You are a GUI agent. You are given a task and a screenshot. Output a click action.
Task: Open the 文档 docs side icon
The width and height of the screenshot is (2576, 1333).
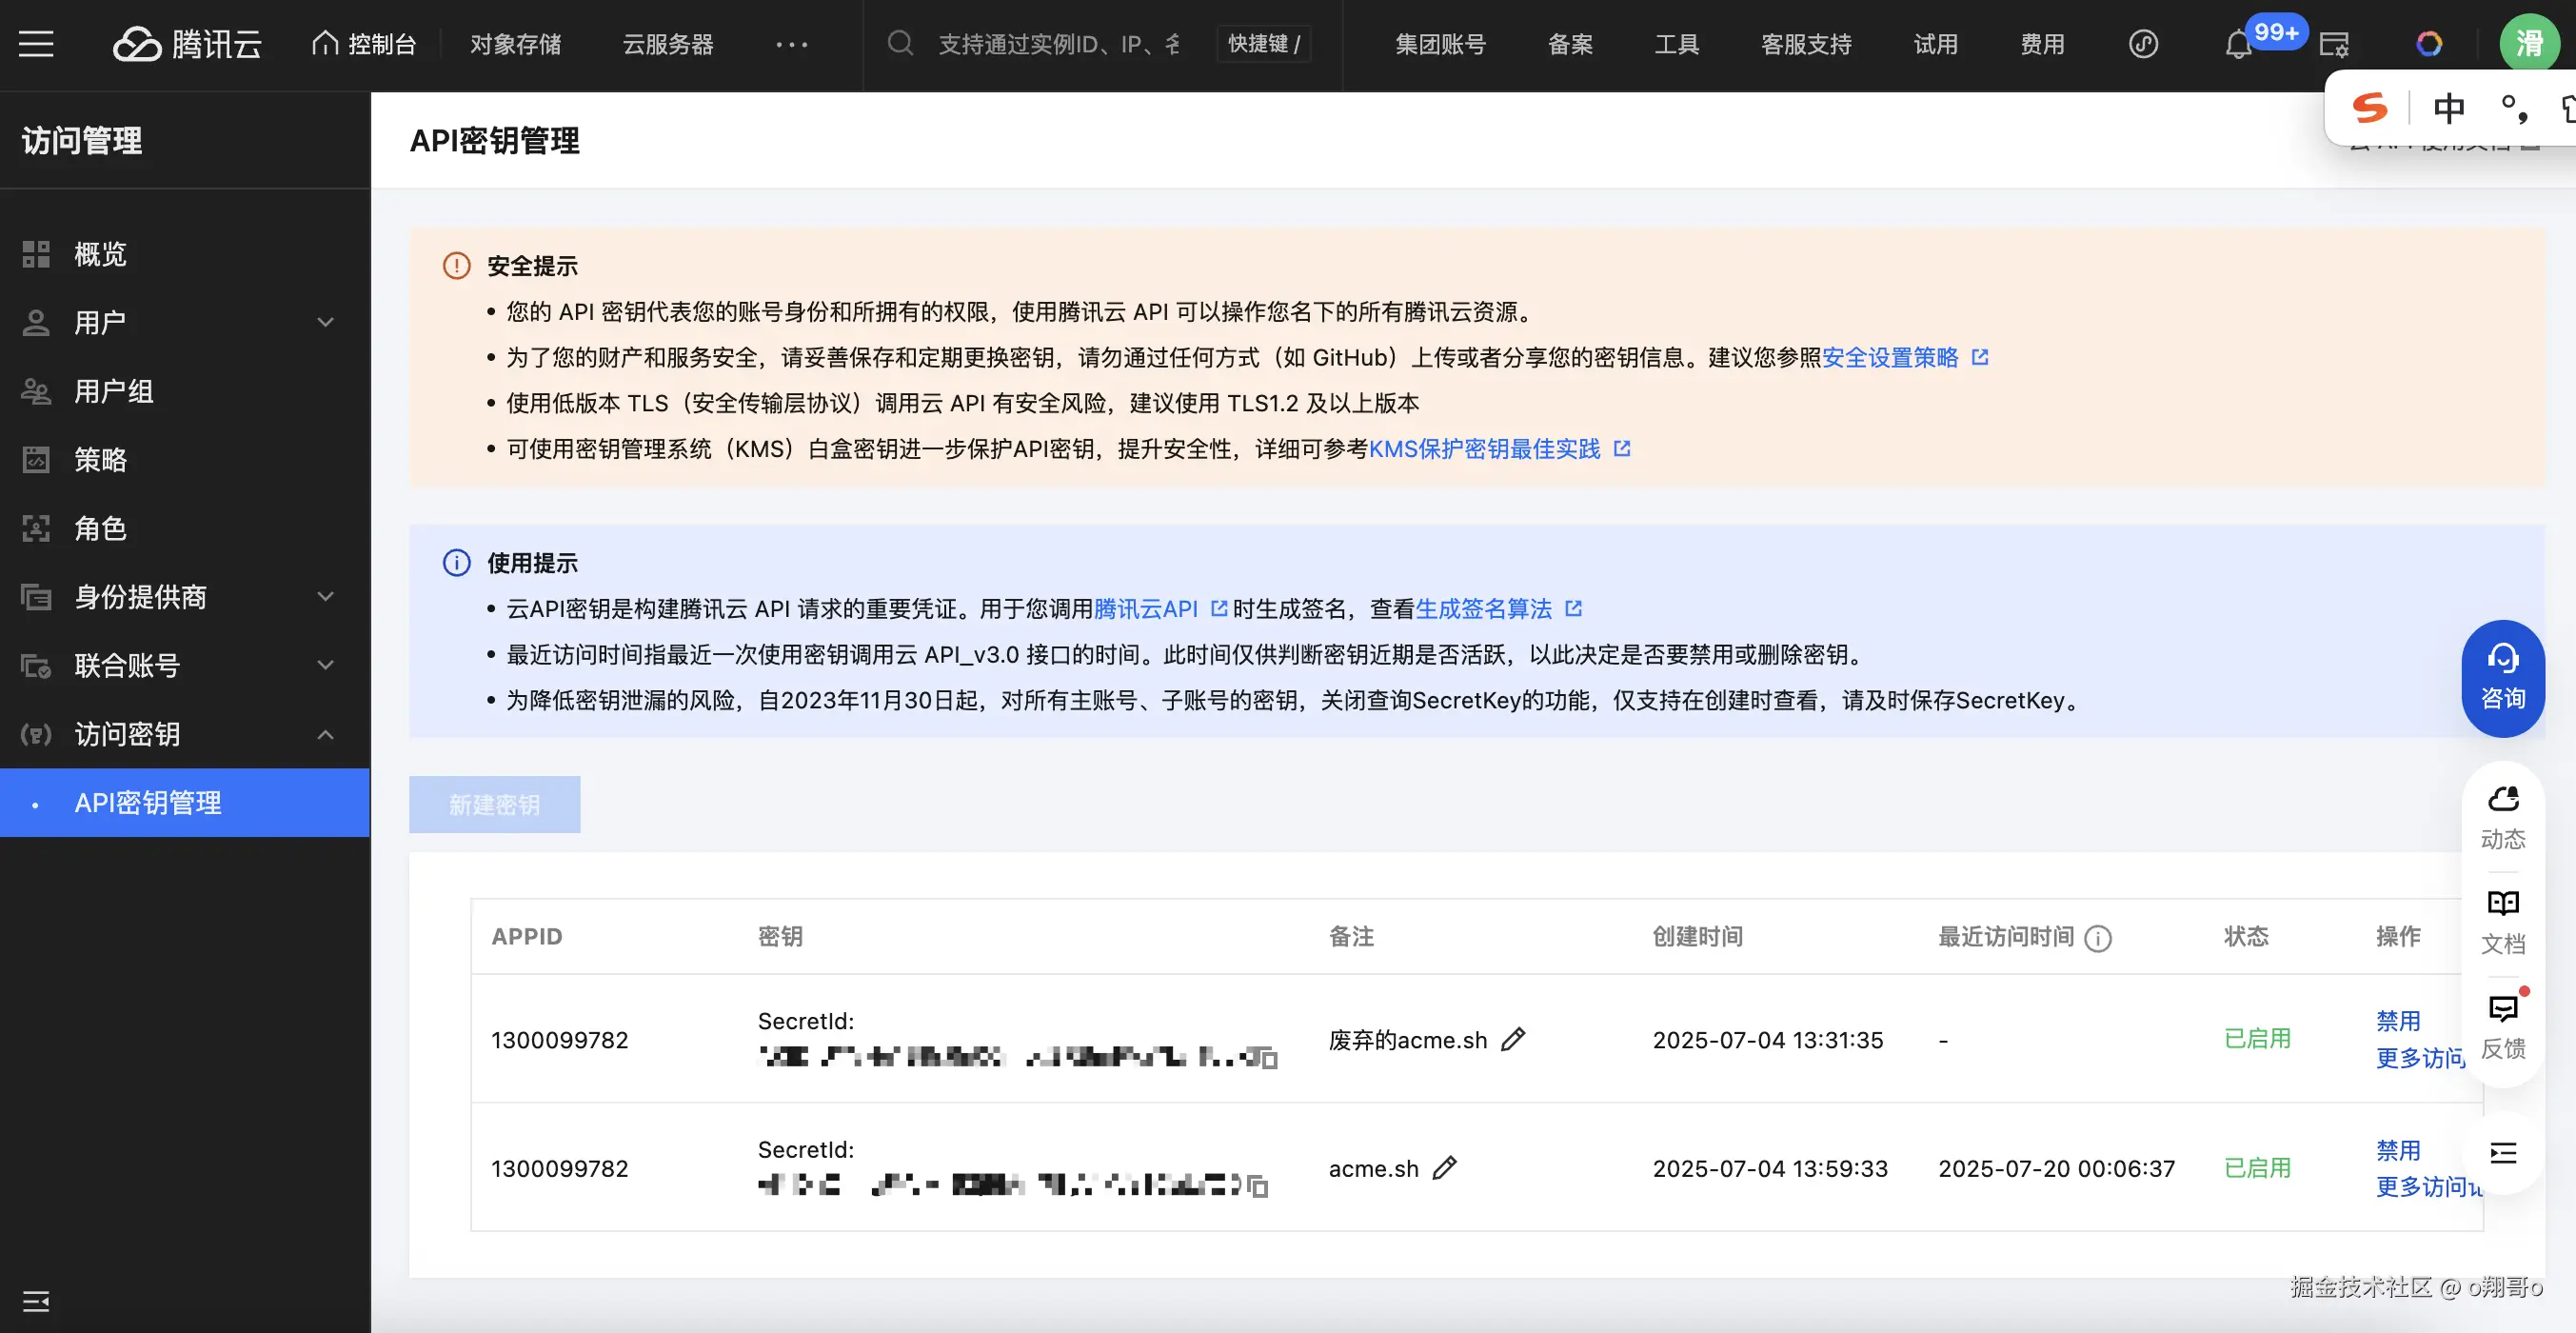2502,922
